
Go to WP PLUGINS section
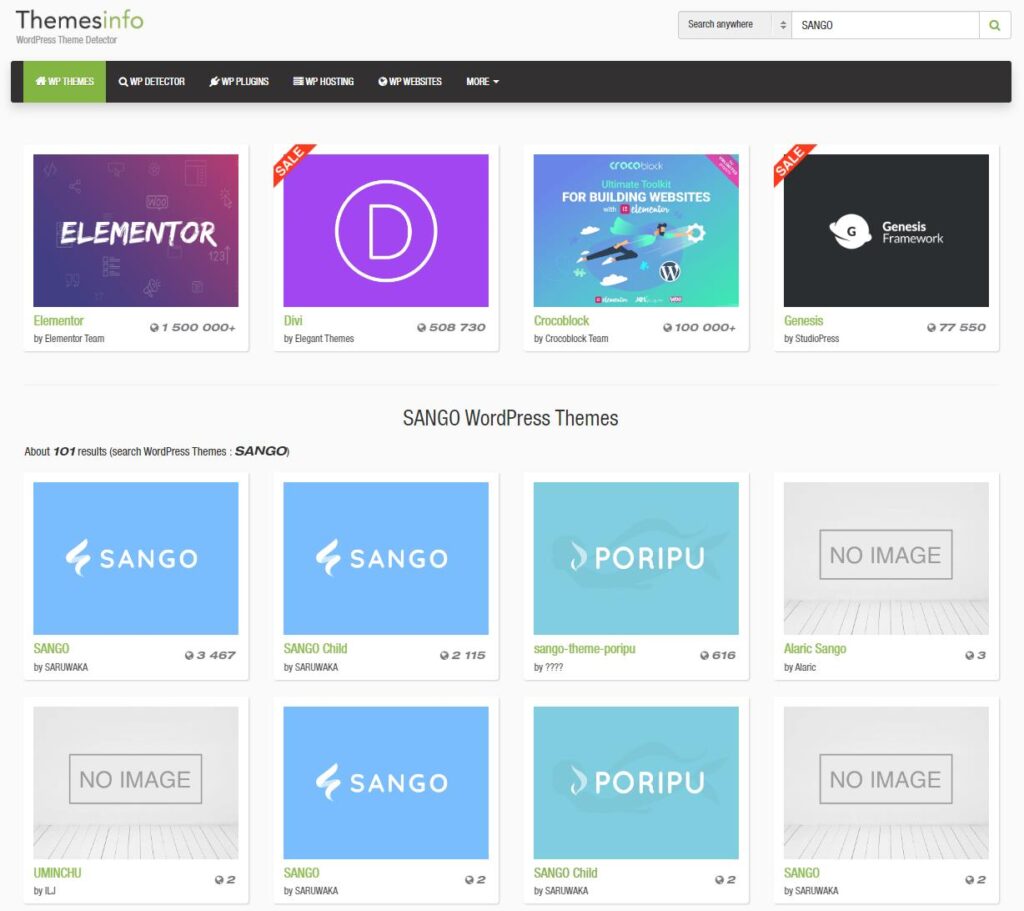click(239, 82)
